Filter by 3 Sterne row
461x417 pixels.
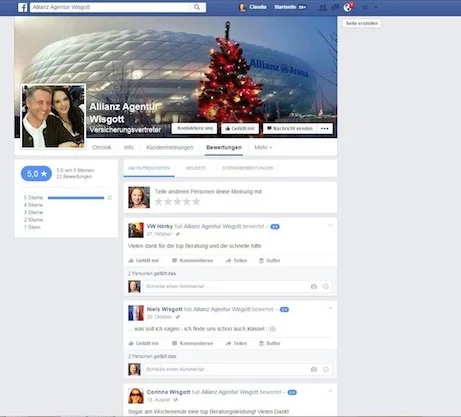pyautogui.click(x=33, y=212)
